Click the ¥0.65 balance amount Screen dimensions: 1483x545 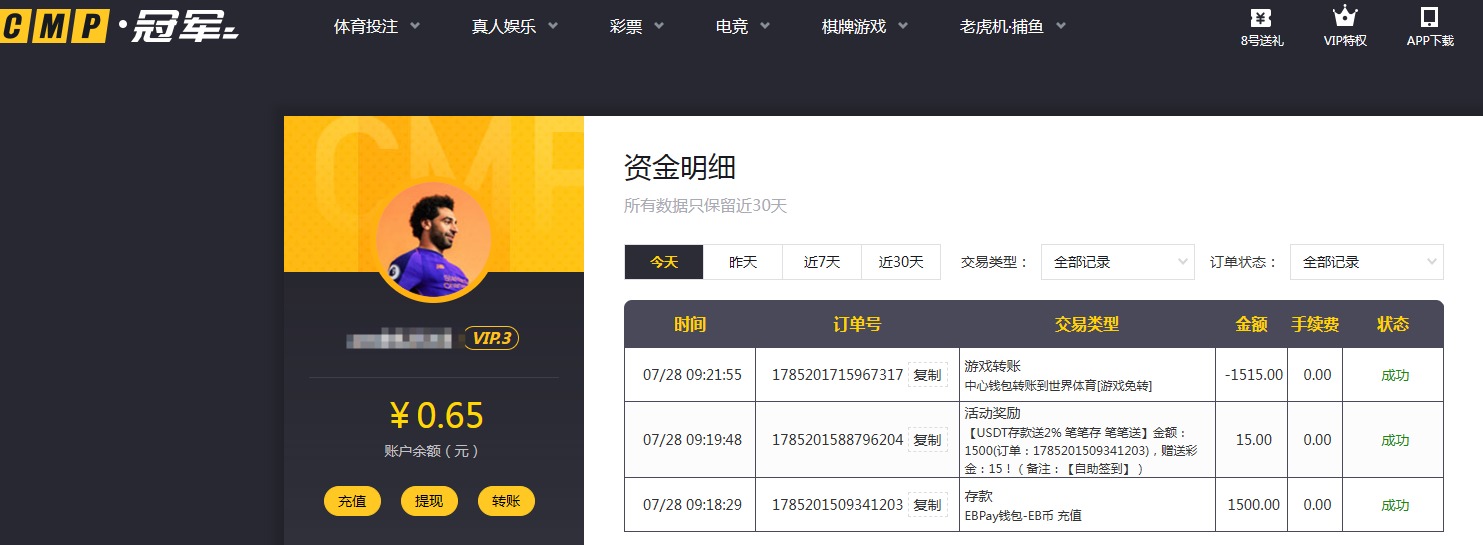(435, 415)
